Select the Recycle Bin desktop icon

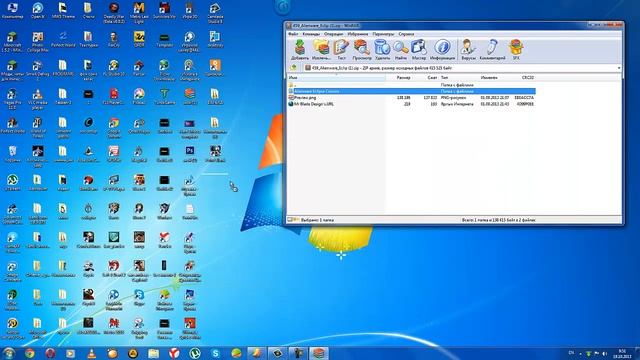point(12,154)
